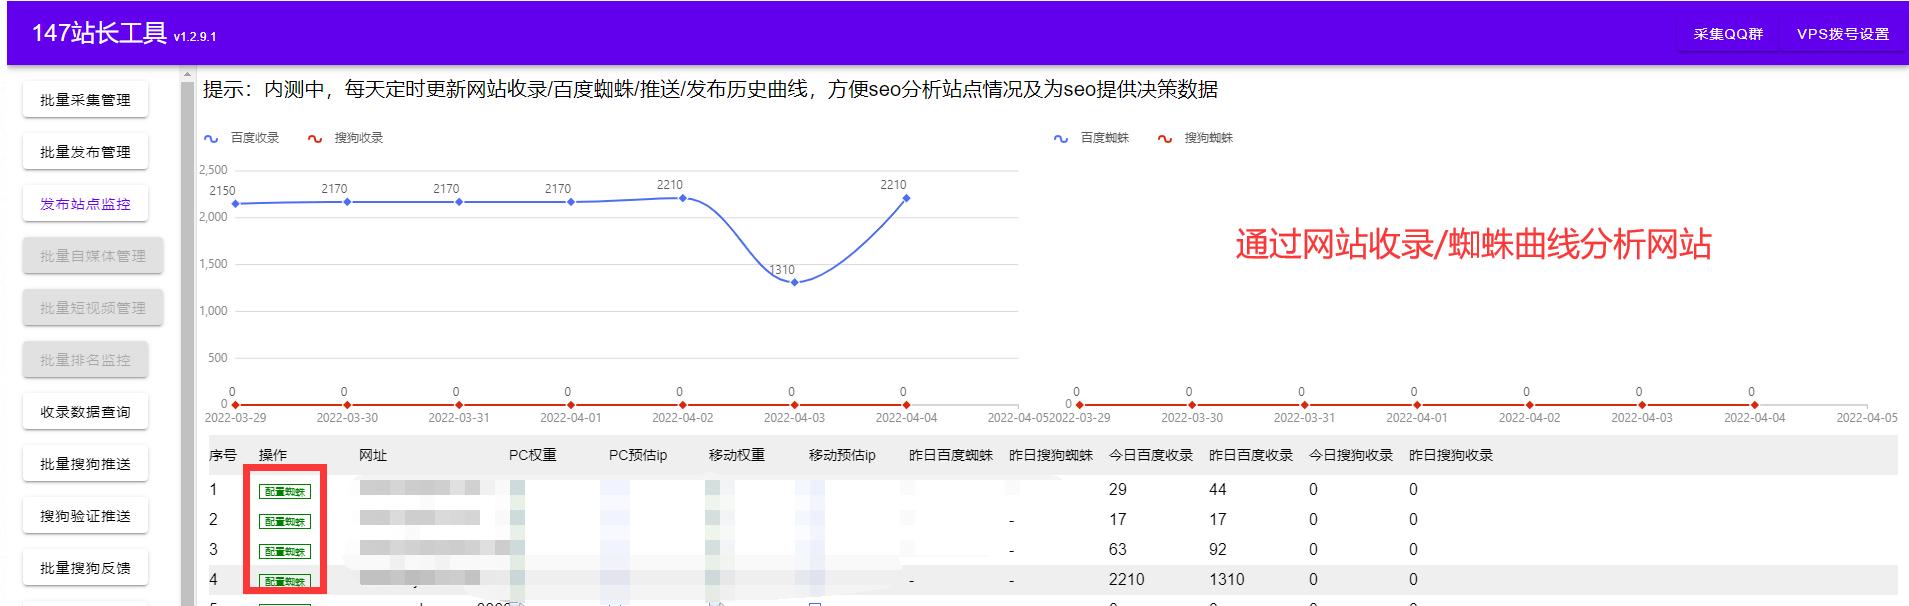Click the greyed 批量自媒体管理 sidebar item
The height and width of the screenshot is (606, 1909).
(x=93, y=256)
